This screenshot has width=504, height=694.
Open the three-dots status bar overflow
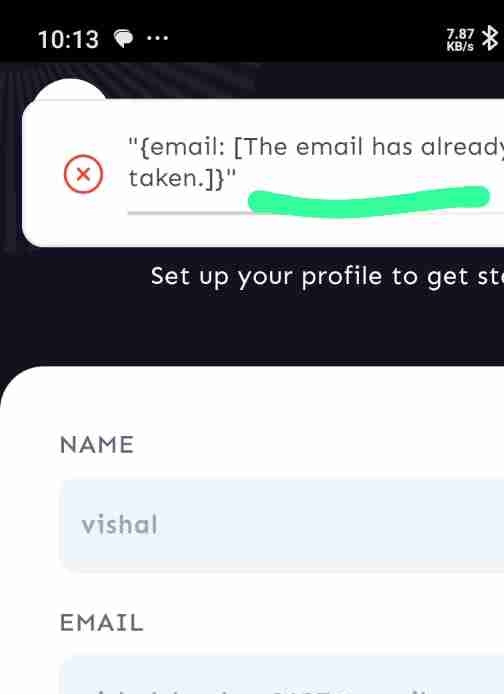tap(158, 38)
